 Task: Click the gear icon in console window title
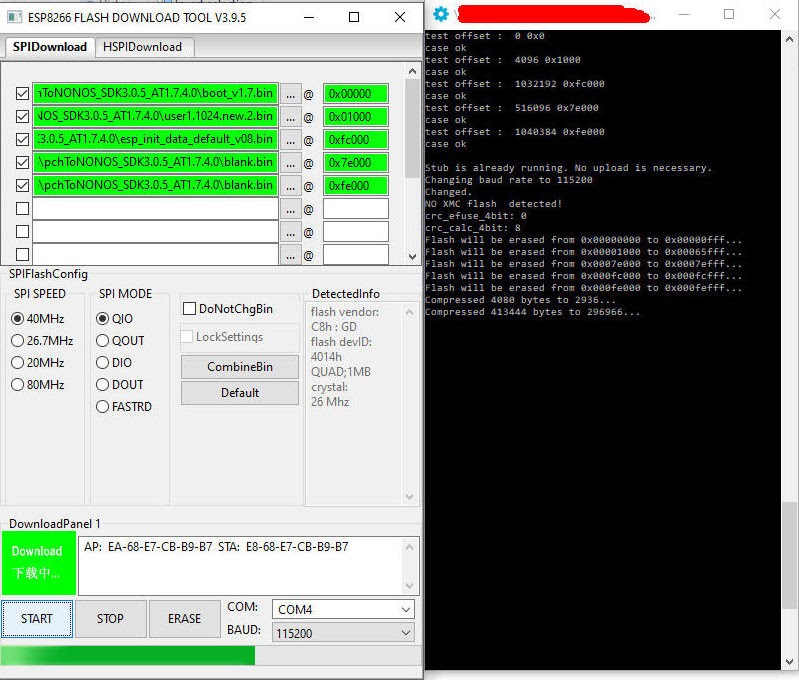(x=441, y=14)
